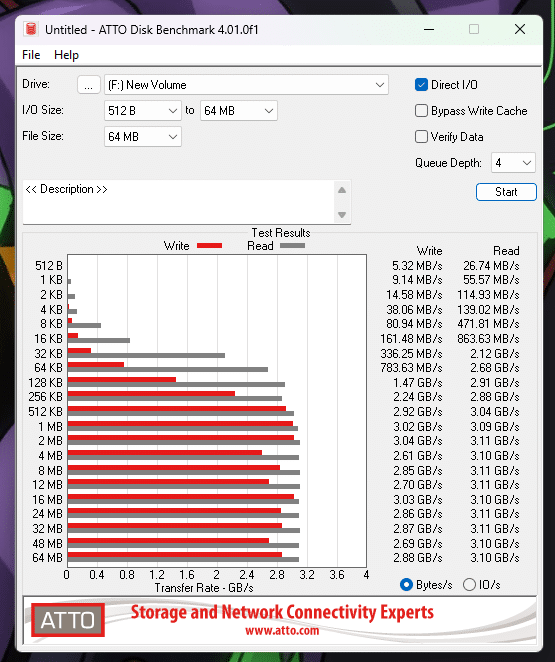Select the Bytes/s radio button
Screen dimensions: 555x662
[x=406, y=585]
